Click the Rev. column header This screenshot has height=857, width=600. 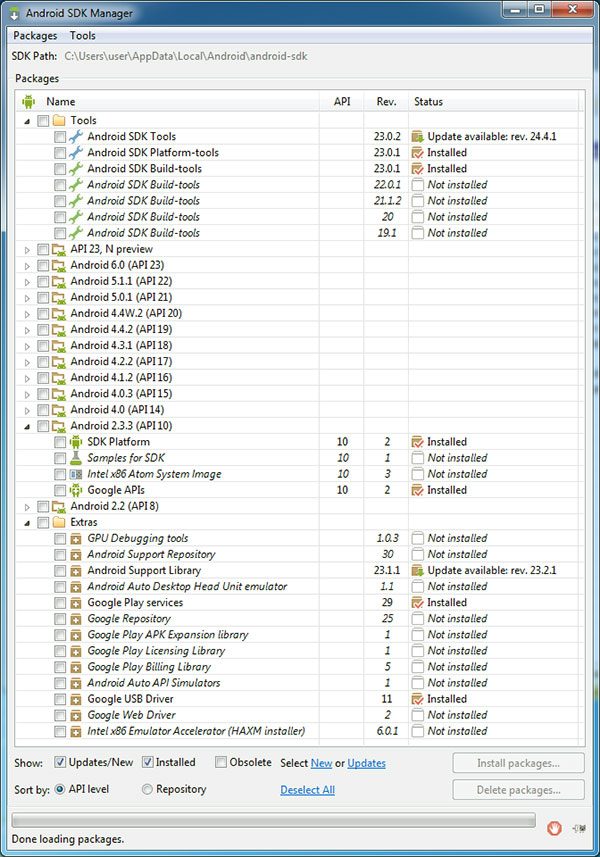(386, 102)
